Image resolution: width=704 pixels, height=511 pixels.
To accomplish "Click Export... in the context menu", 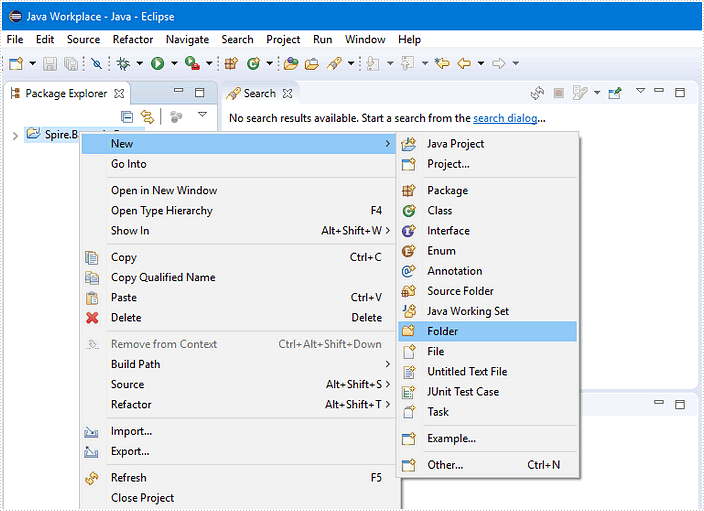I will [x=238, y=451].
